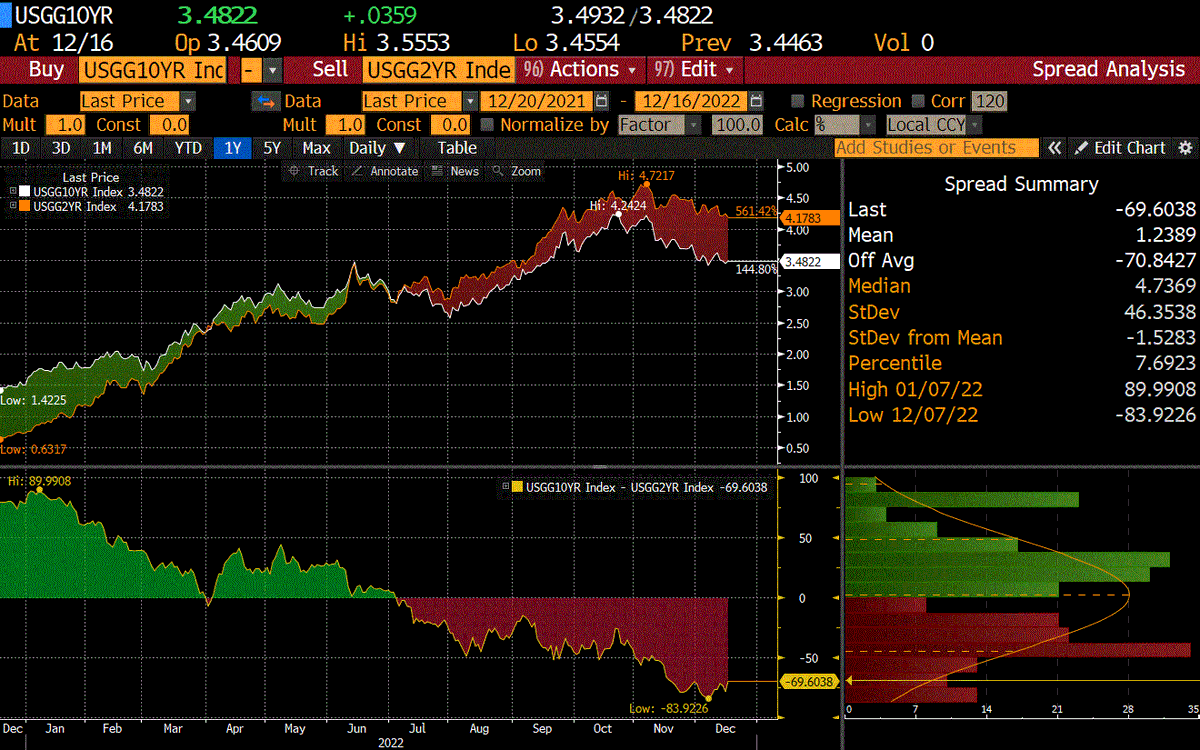Image resolution: width=1200 pixels, height=750 pixels.
Task: Select the Max range tab
Action: [x=316, y=147]
